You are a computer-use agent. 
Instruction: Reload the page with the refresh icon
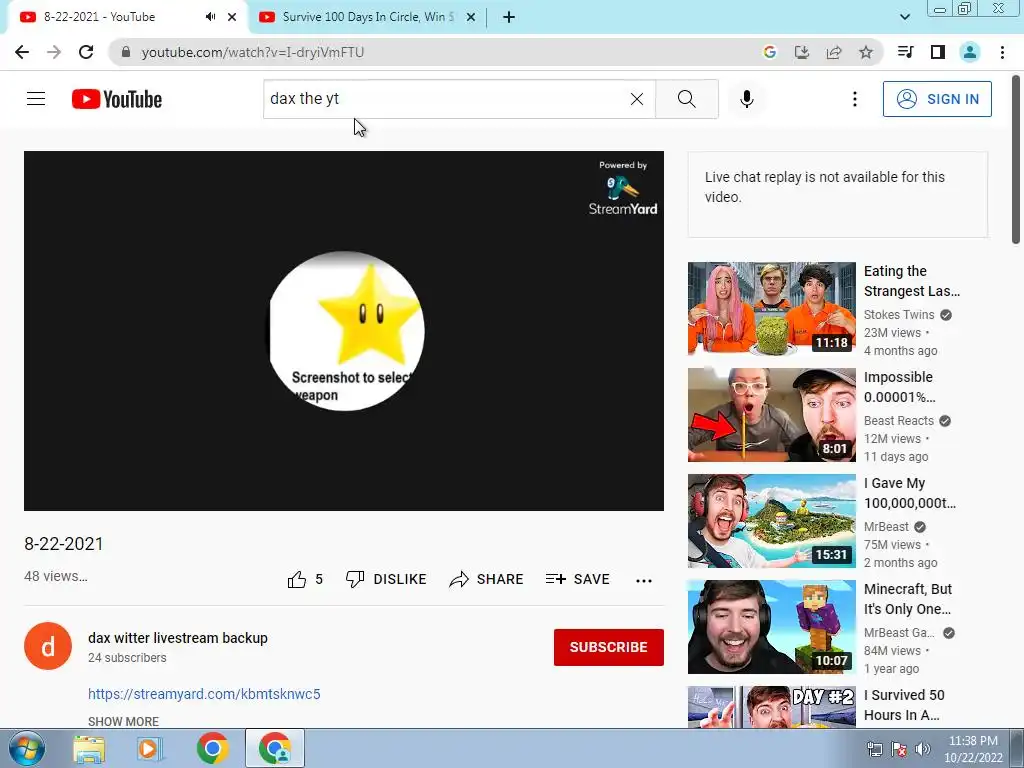pyautogui.click(x=86, y=52)
